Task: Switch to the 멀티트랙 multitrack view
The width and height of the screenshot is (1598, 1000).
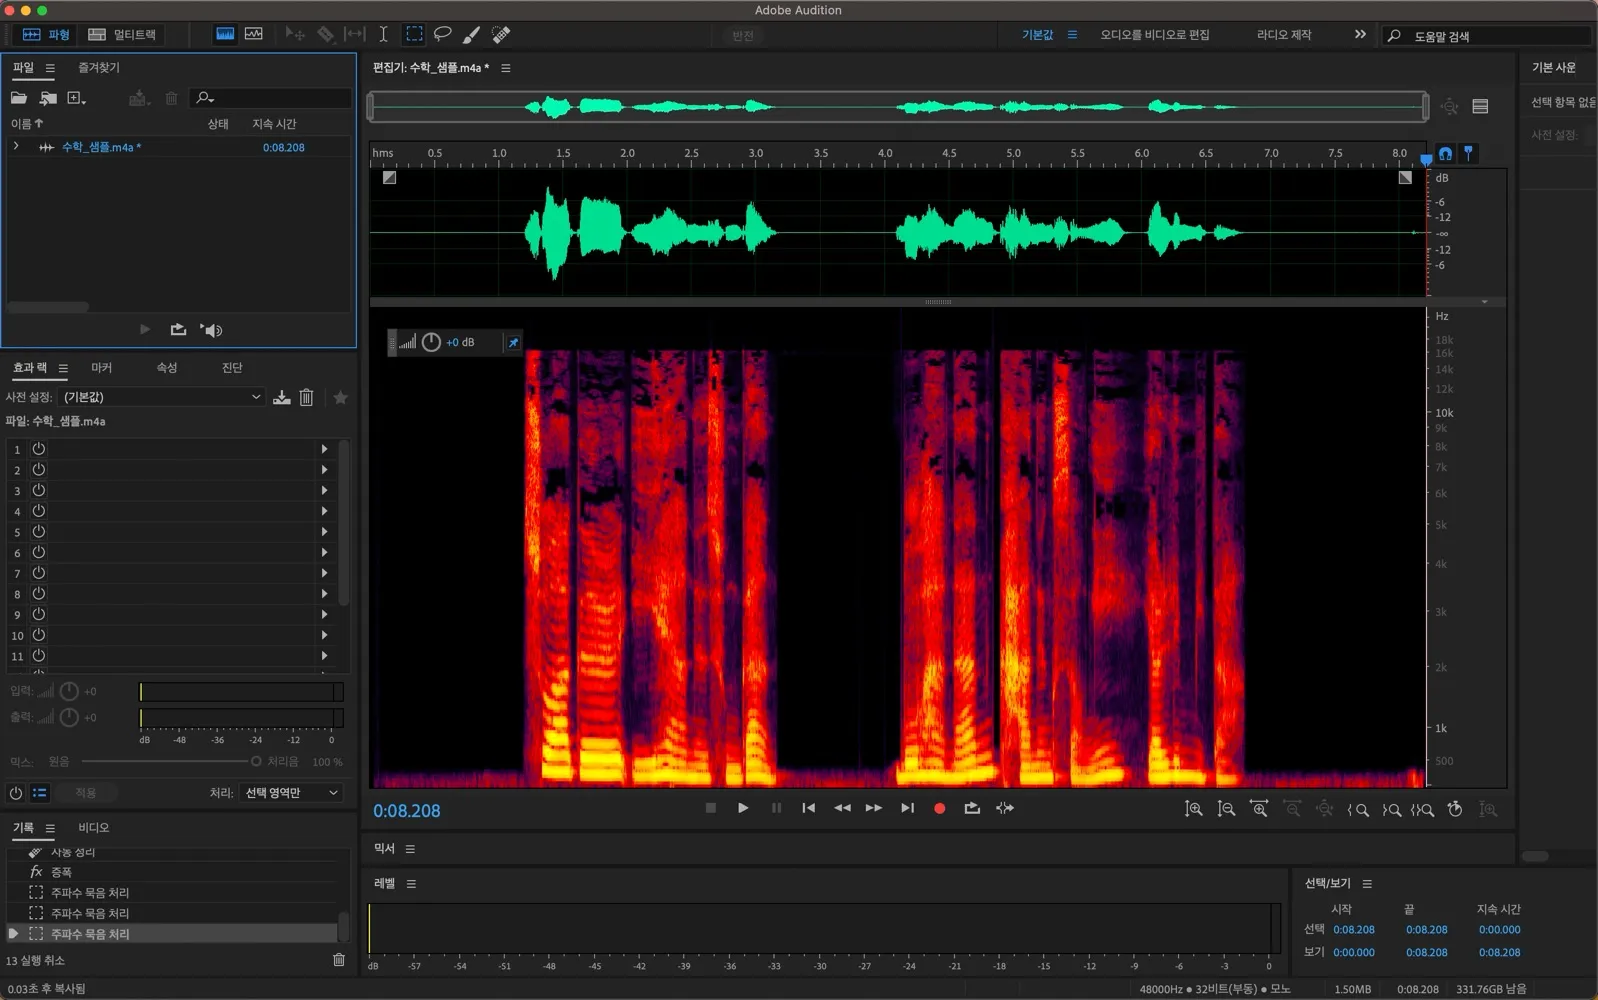Action: (x=122, y=34)
